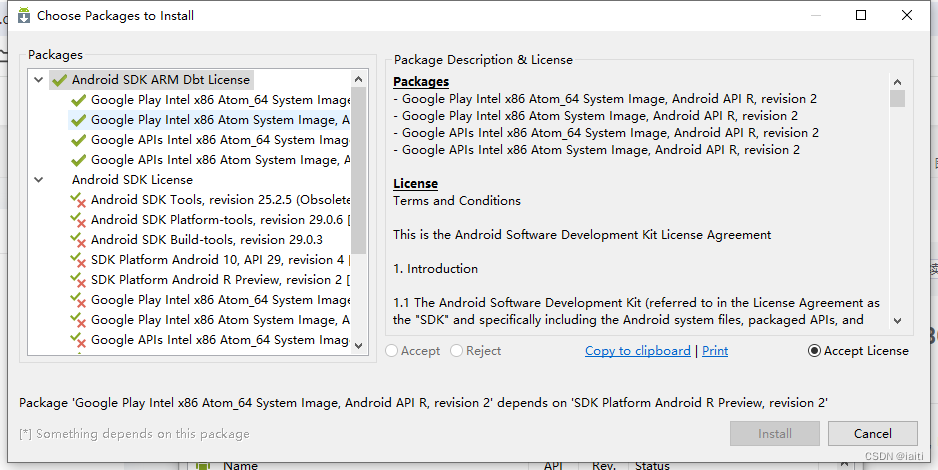Click the status icon next to Android SDK Platform-tools 29.0.6

(x=78, y=220)
